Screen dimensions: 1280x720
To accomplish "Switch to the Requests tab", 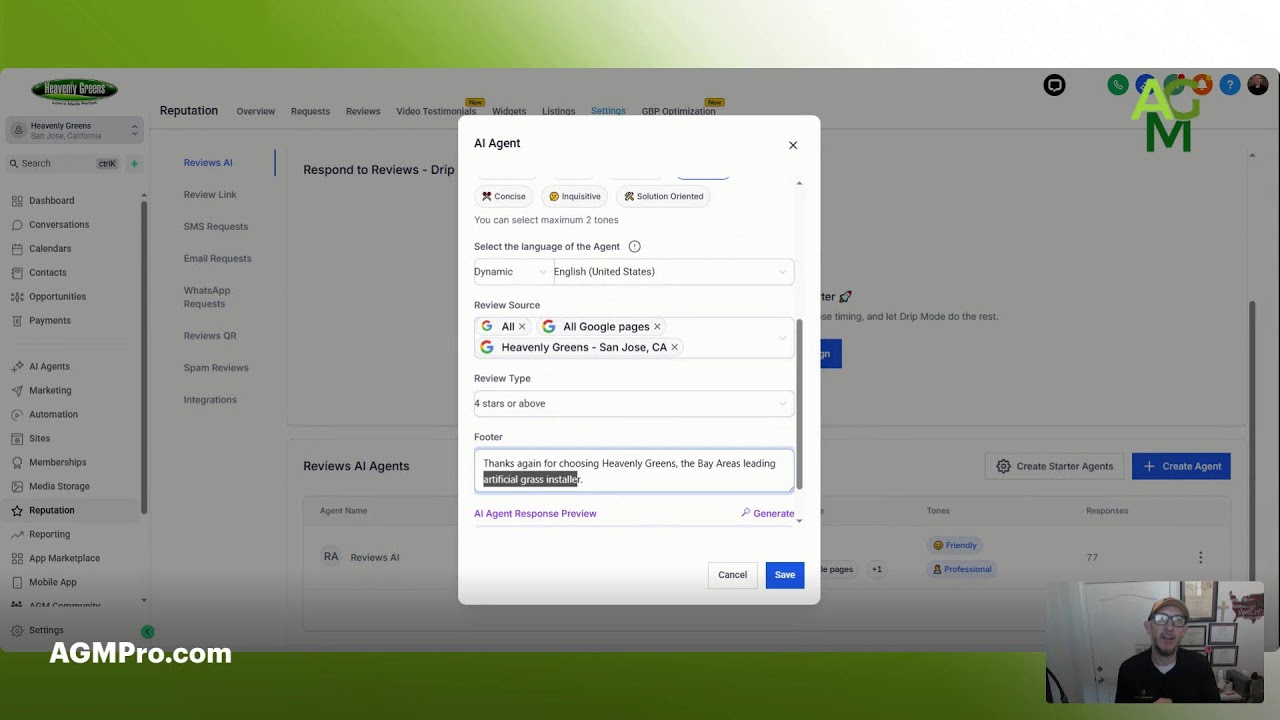I will [310, 111].
